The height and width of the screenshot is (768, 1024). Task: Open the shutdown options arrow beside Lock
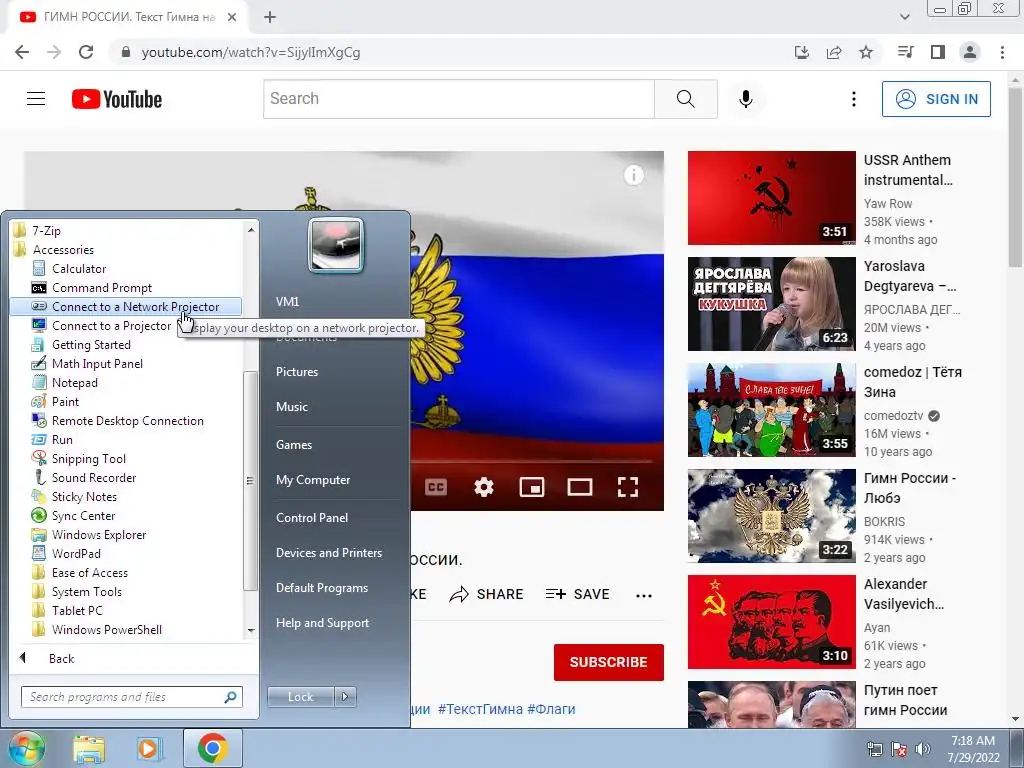coord(345,697)
